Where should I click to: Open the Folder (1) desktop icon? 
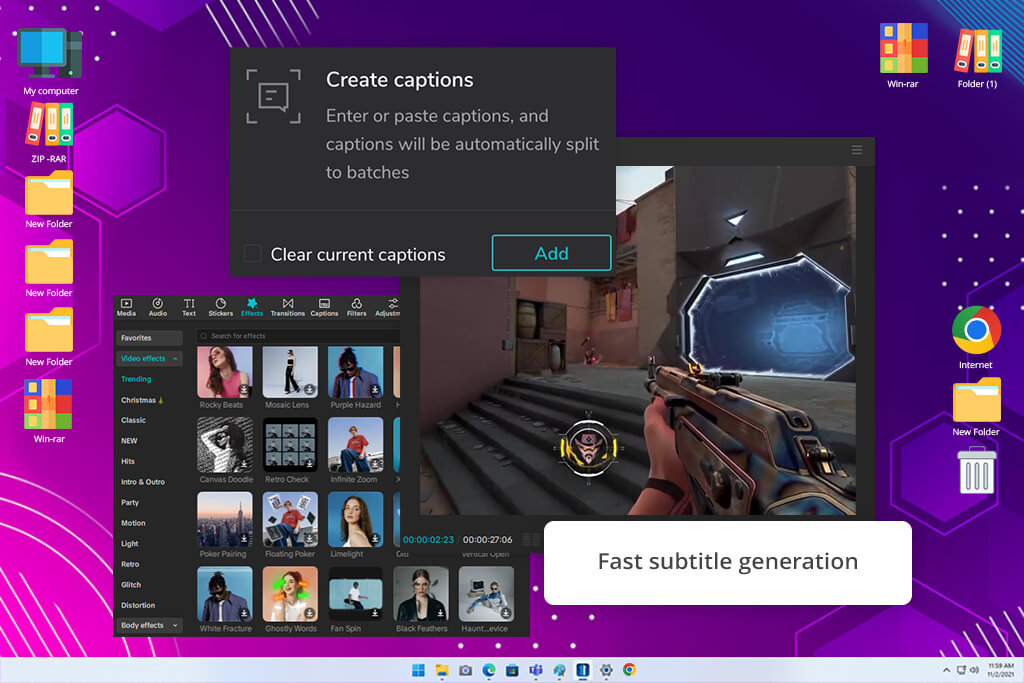(x=977, y=56)
